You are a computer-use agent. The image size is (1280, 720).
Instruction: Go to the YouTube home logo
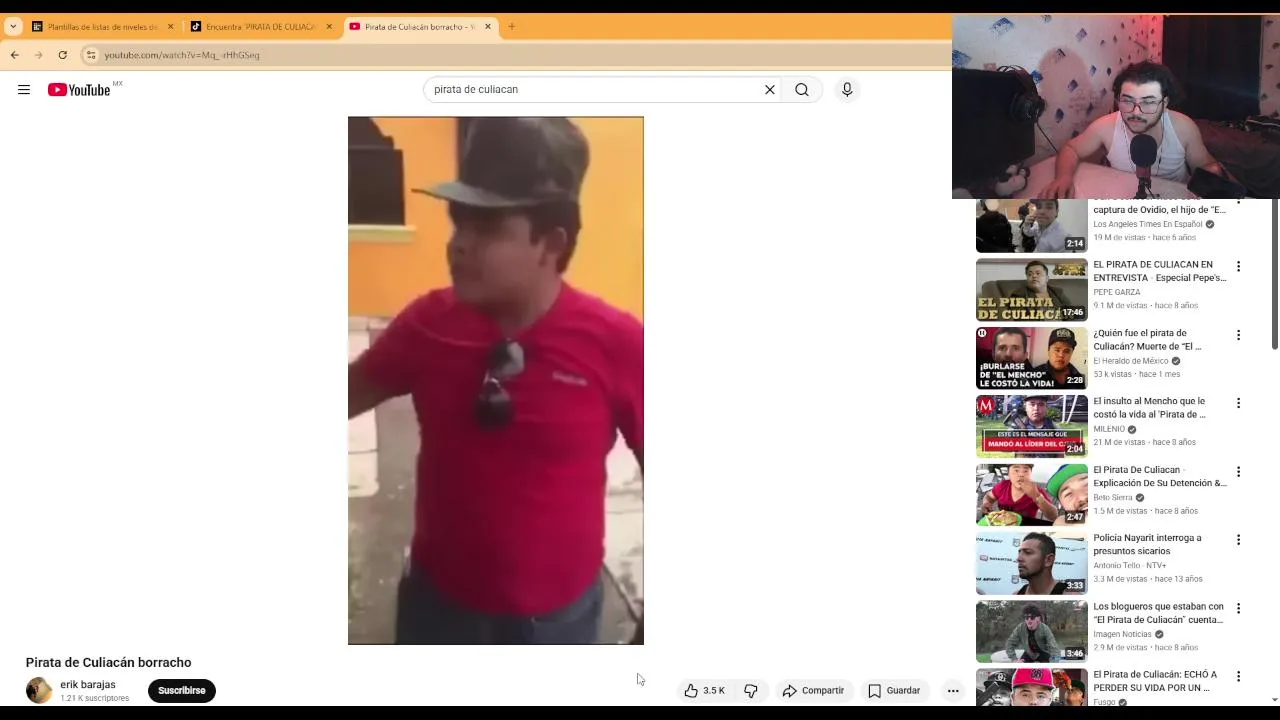coord(79,90)
